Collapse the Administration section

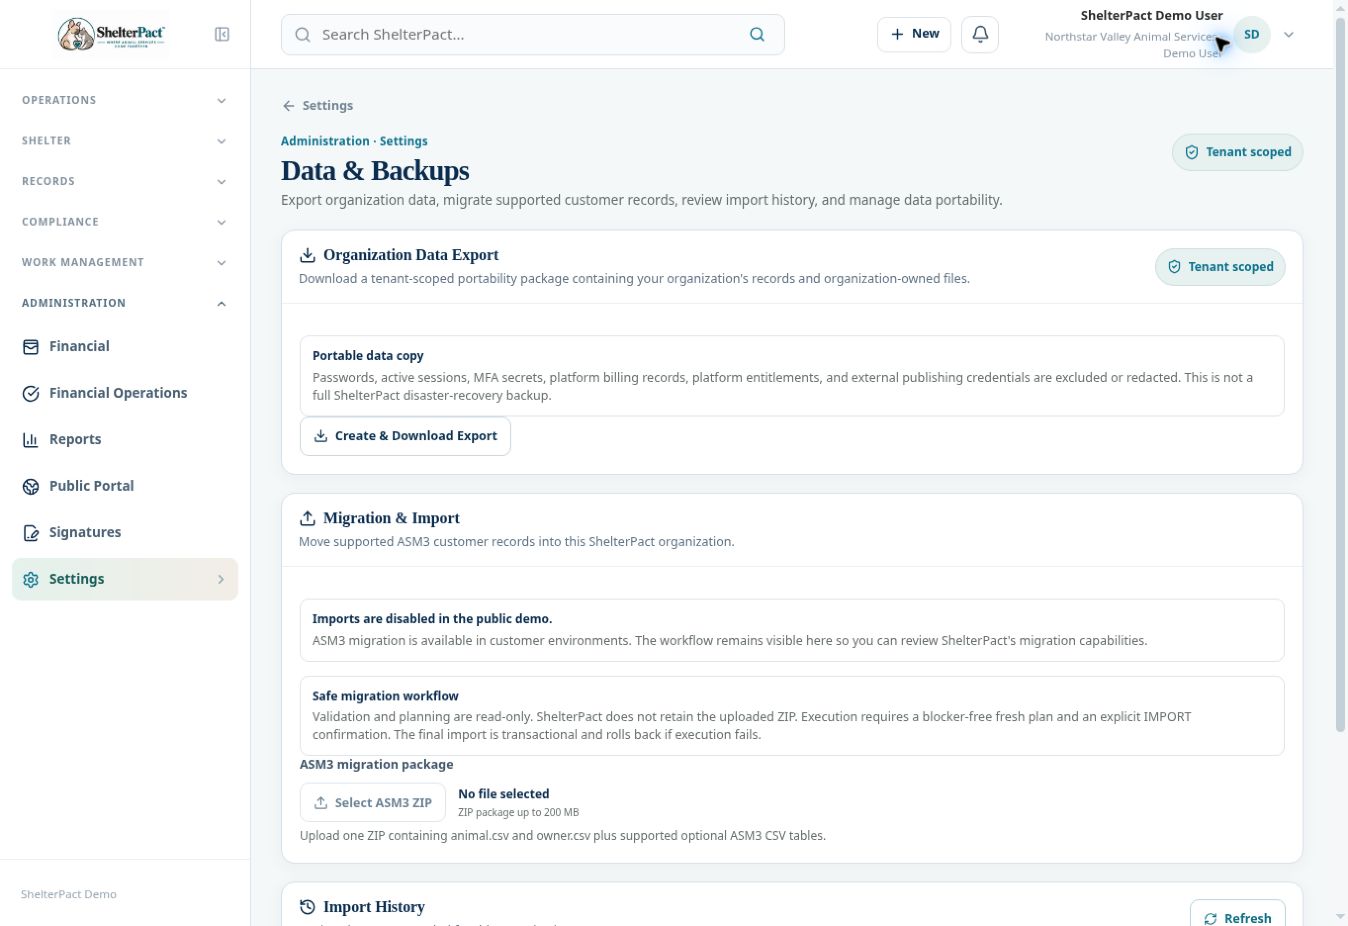tap(125, 303)
